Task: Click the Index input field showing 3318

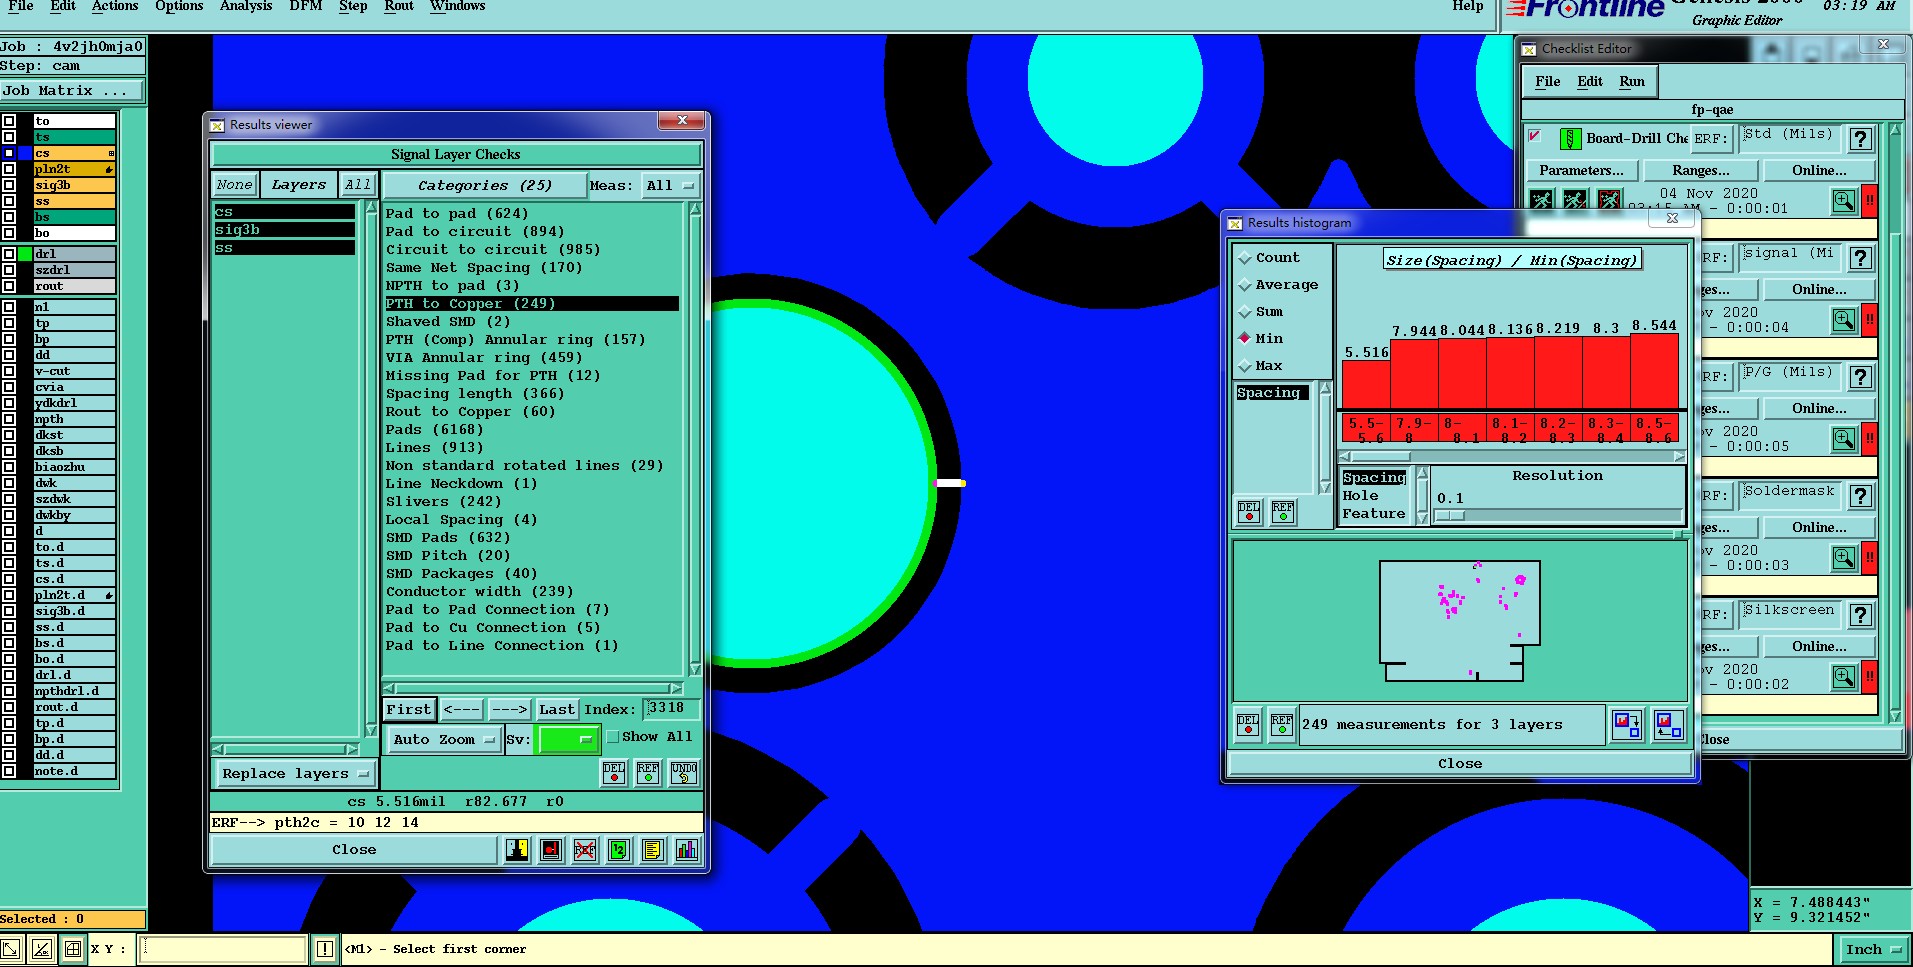Action: point(670,709)
